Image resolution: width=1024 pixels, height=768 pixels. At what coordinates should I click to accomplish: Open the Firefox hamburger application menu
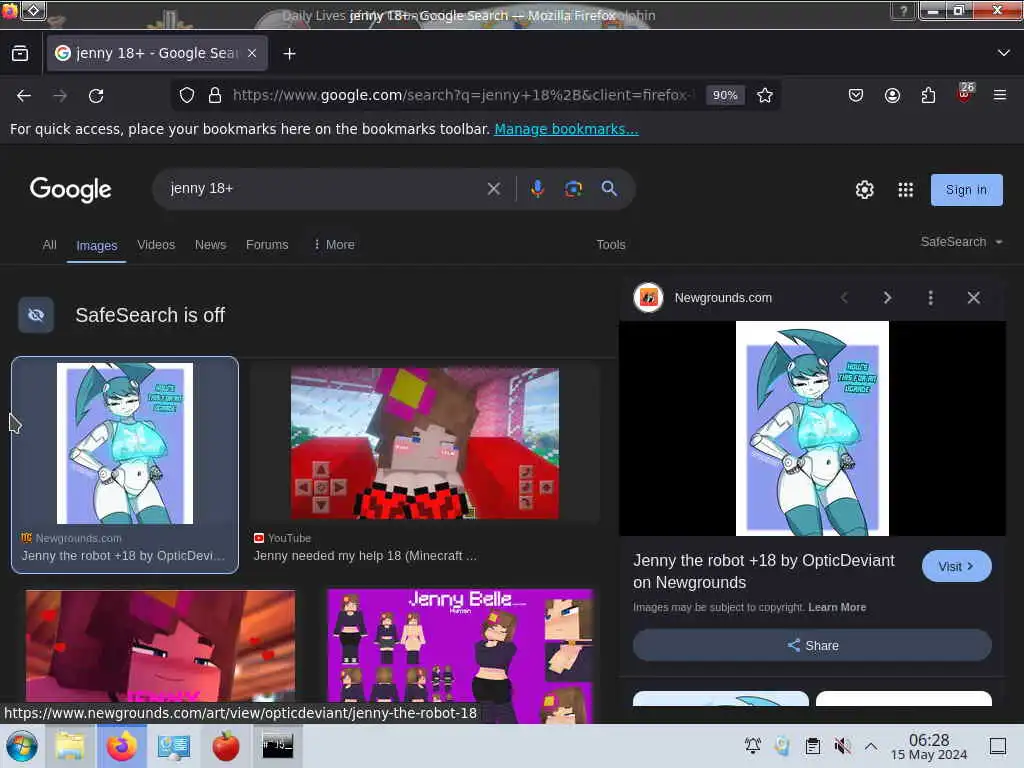pyautogui.click(x=999, y=95)
